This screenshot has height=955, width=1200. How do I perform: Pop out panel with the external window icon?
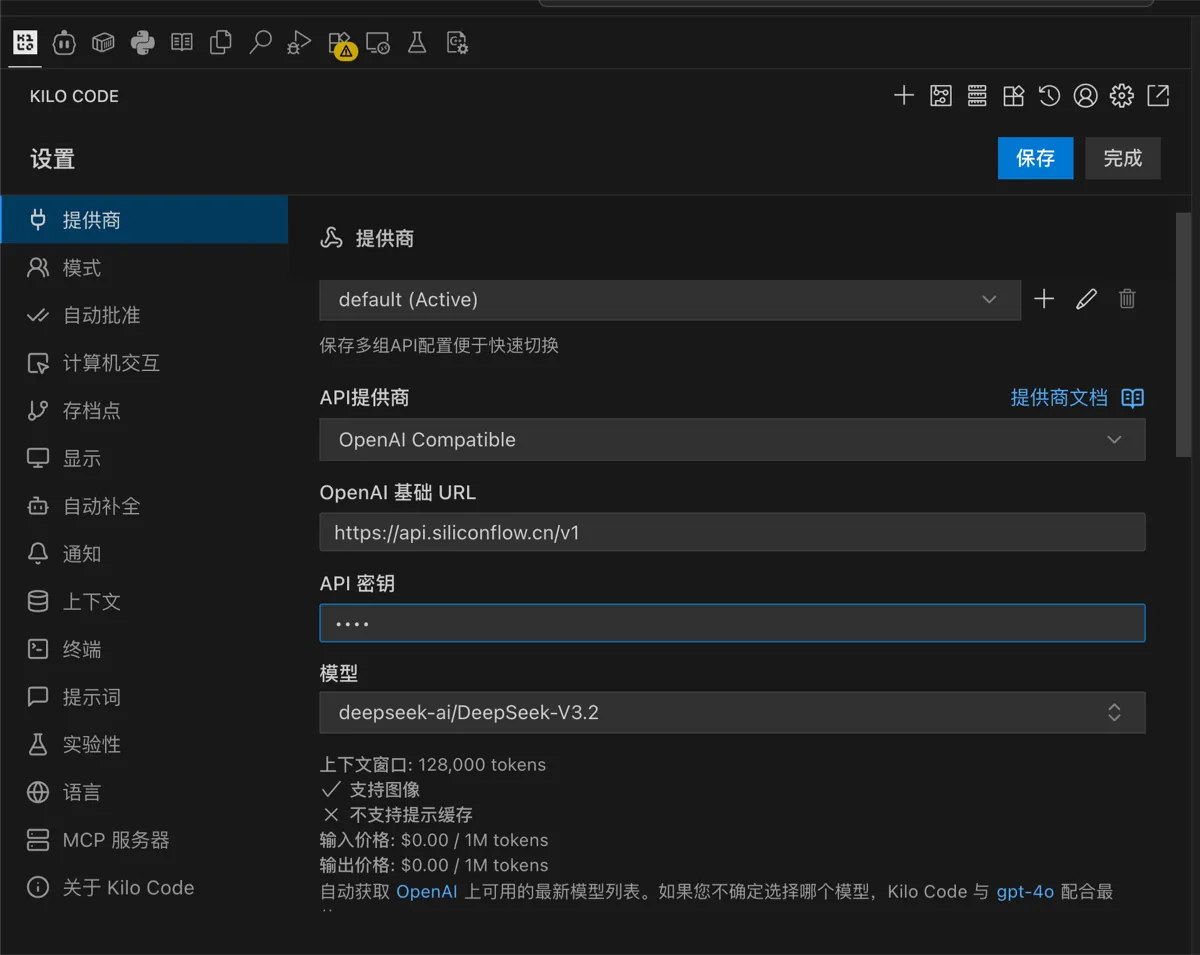click(1158, 96)
